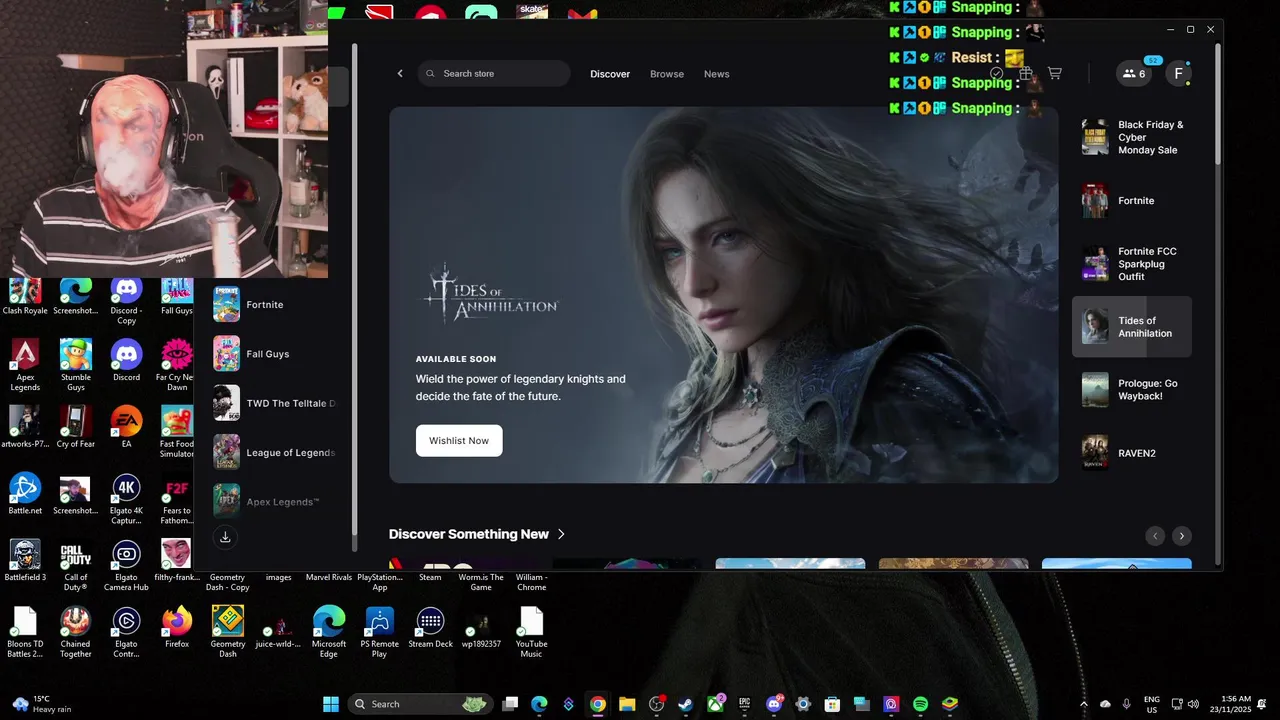Click the Epic store vertical scrollbar
The image size is (1280, 720).
pyautogui.click(x=1217, y=105)
